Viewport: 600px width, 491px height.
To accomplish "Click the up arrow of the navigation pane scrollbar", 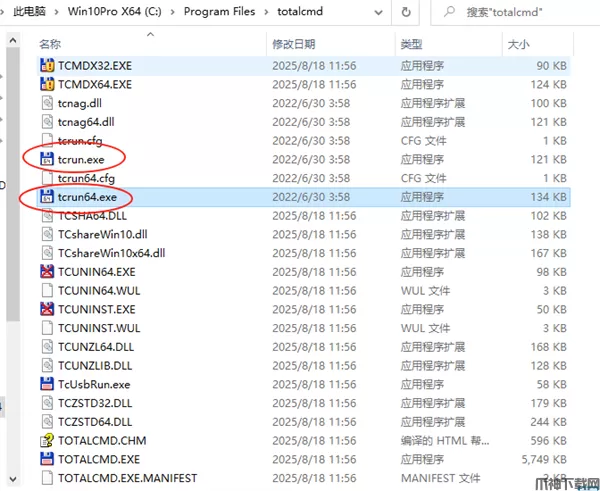I will pyautogui.click(x=13, y=40).
